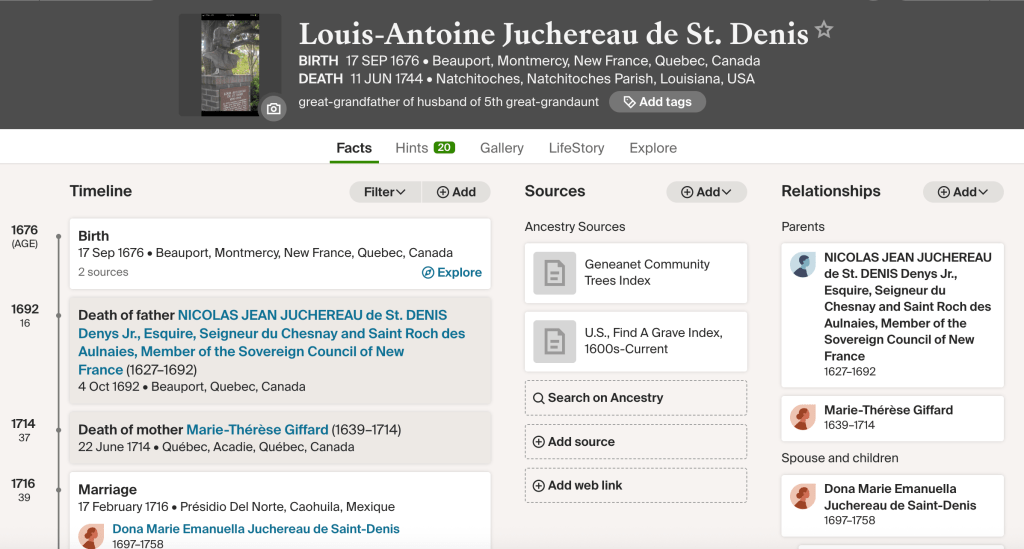Click the camera icon on profile photo
This screenshot has width=1024, height=549.
click(x=273, y=109)
